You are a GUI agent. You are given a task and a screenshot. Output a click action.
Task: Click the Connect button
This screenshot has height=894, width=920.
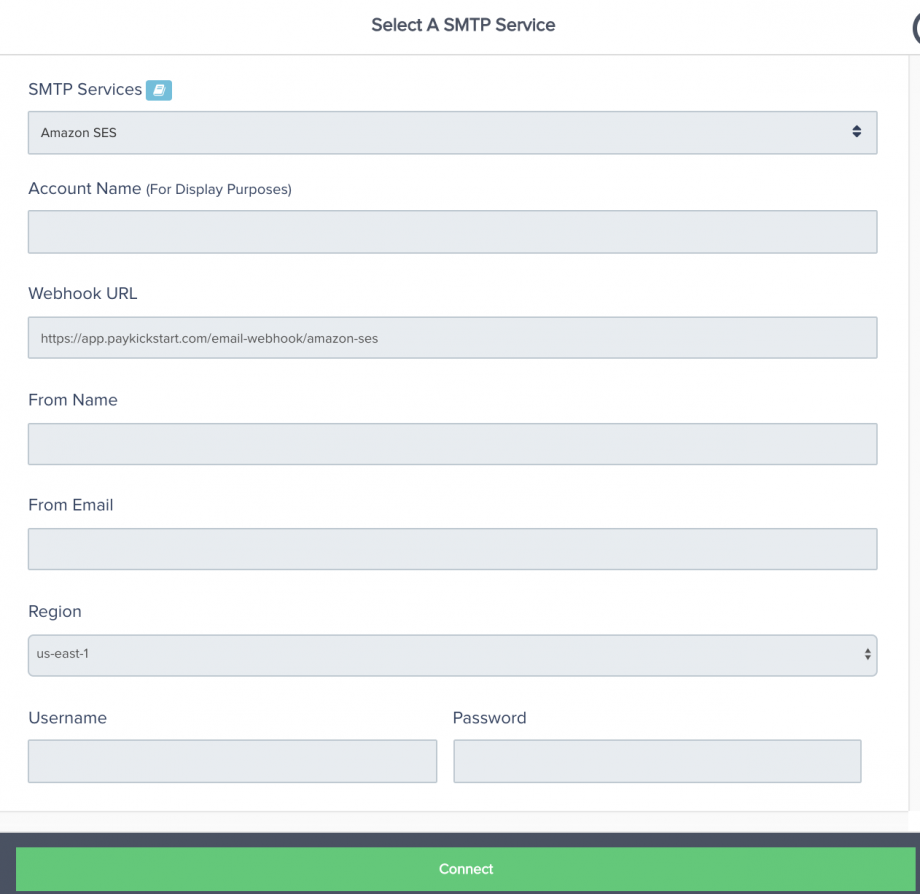(x=465, y=869)
